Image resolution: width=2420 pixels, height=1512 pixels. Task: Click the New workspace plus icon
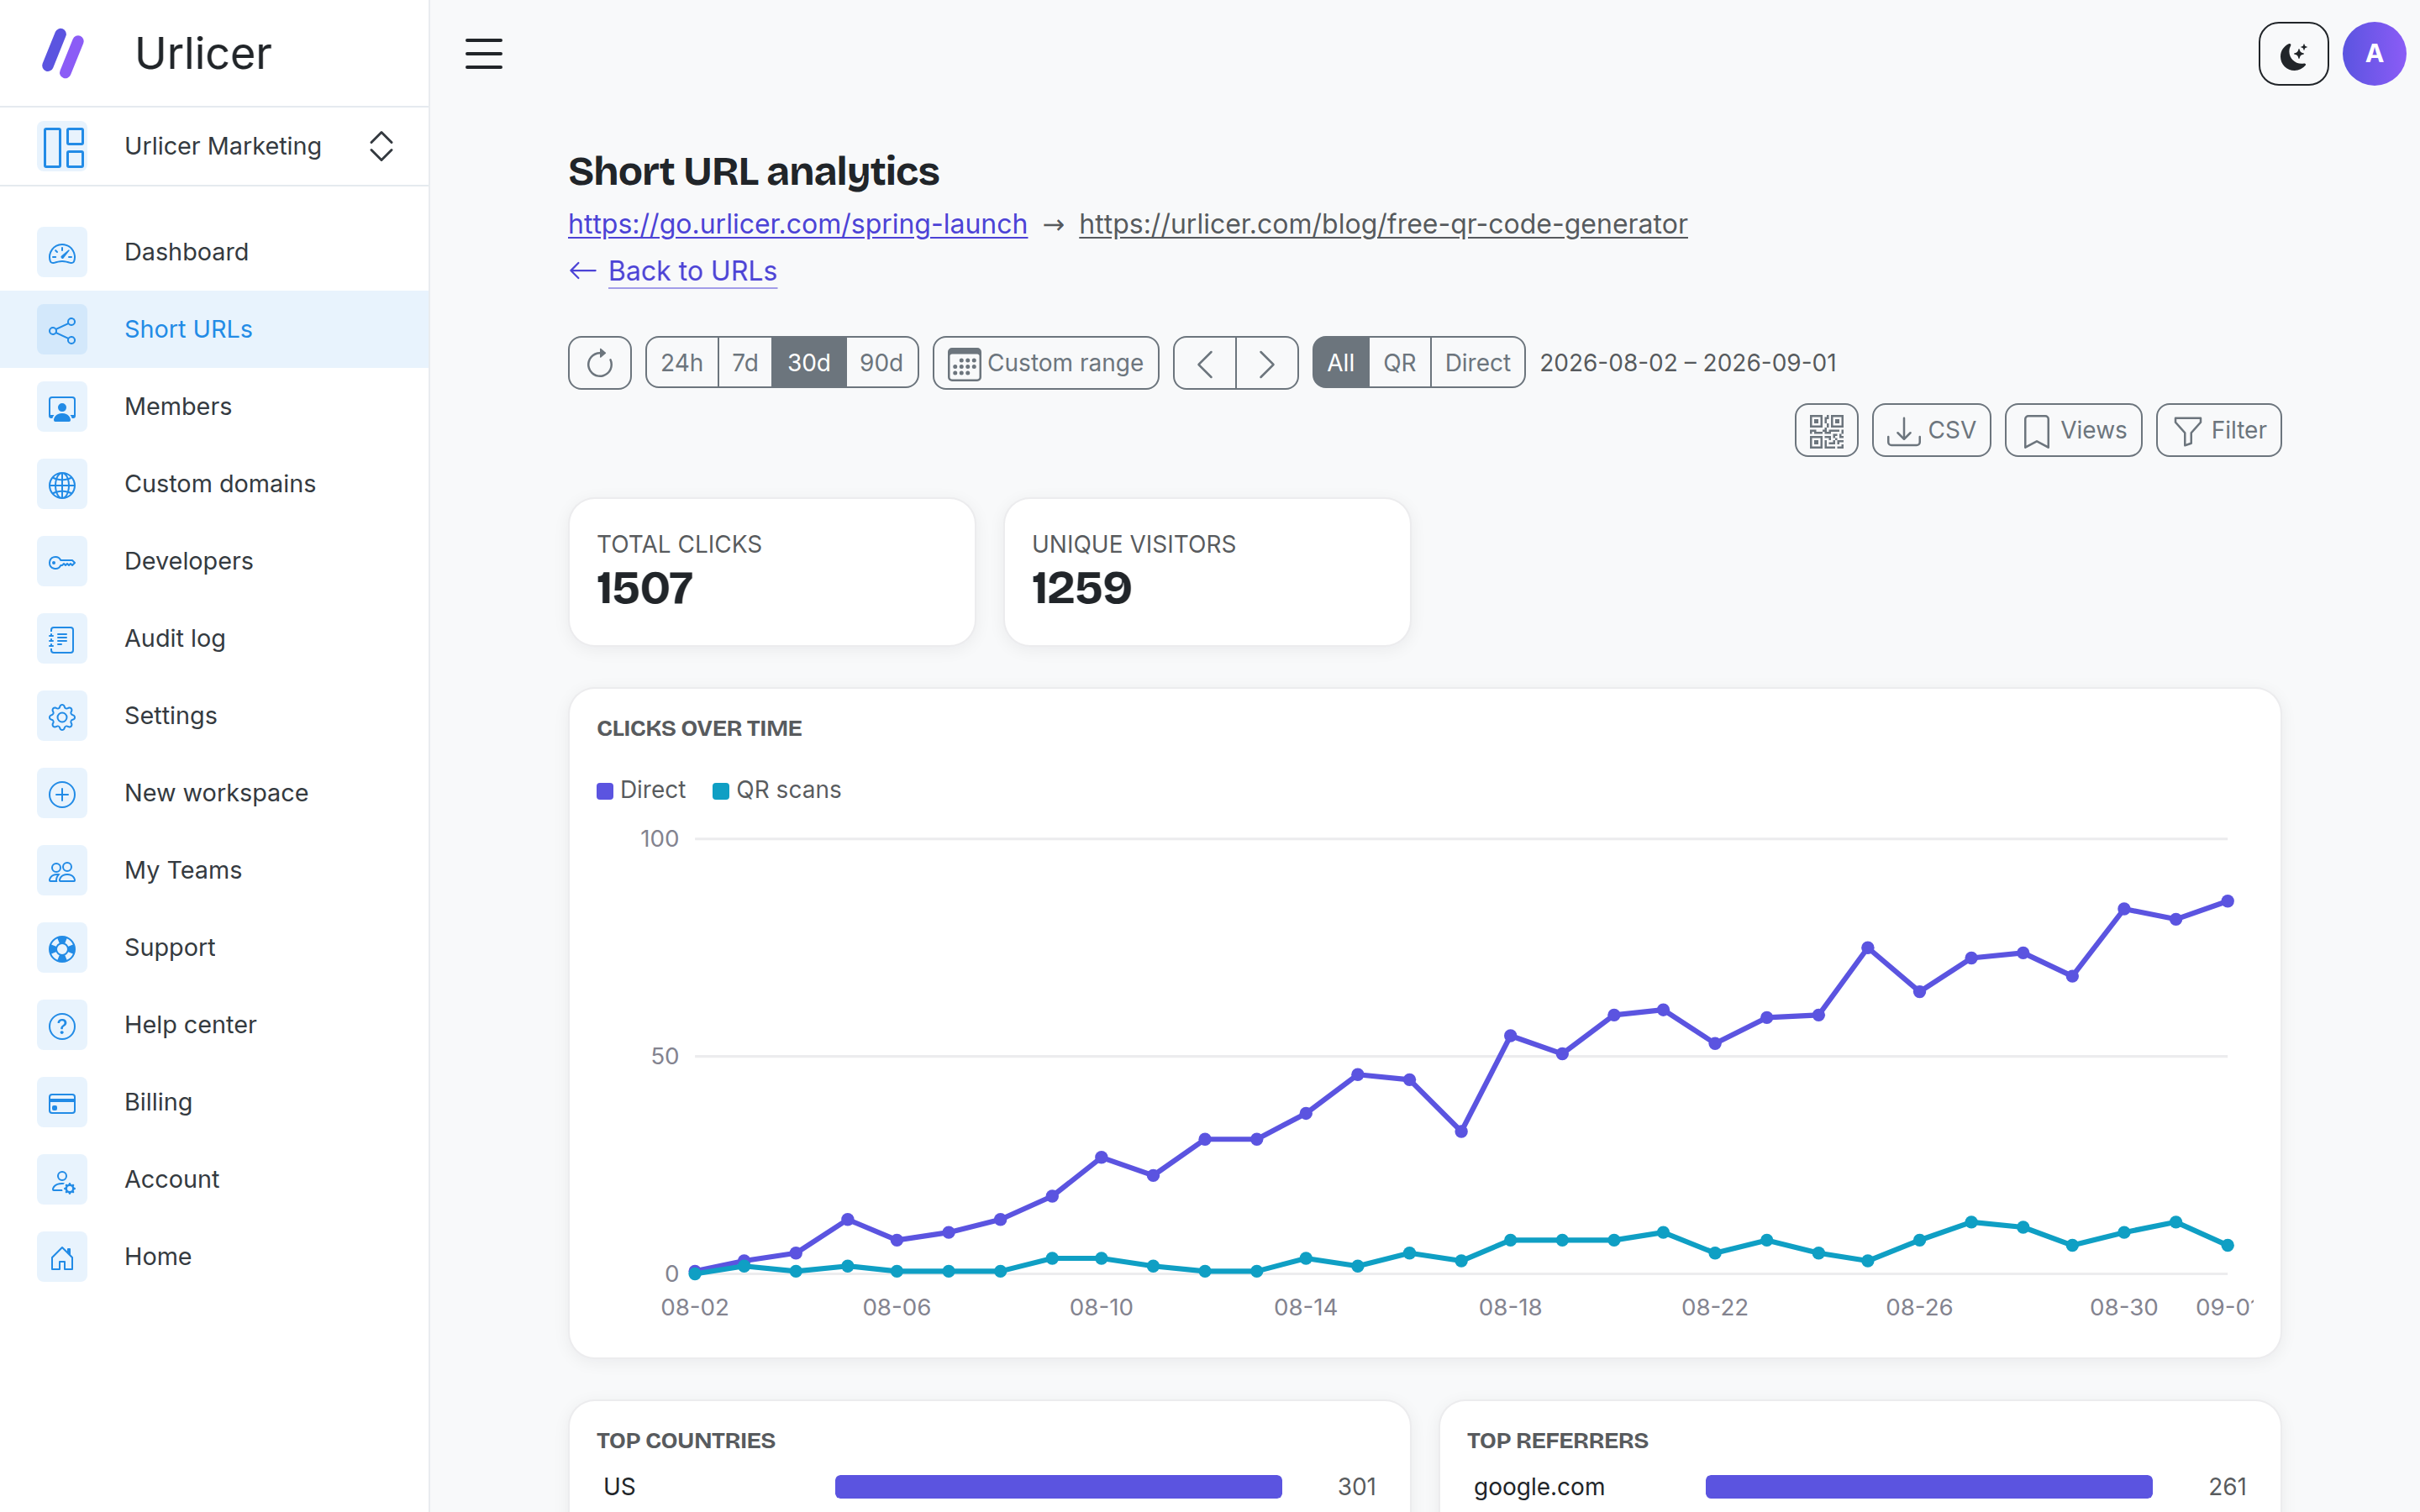click(62, 793)
